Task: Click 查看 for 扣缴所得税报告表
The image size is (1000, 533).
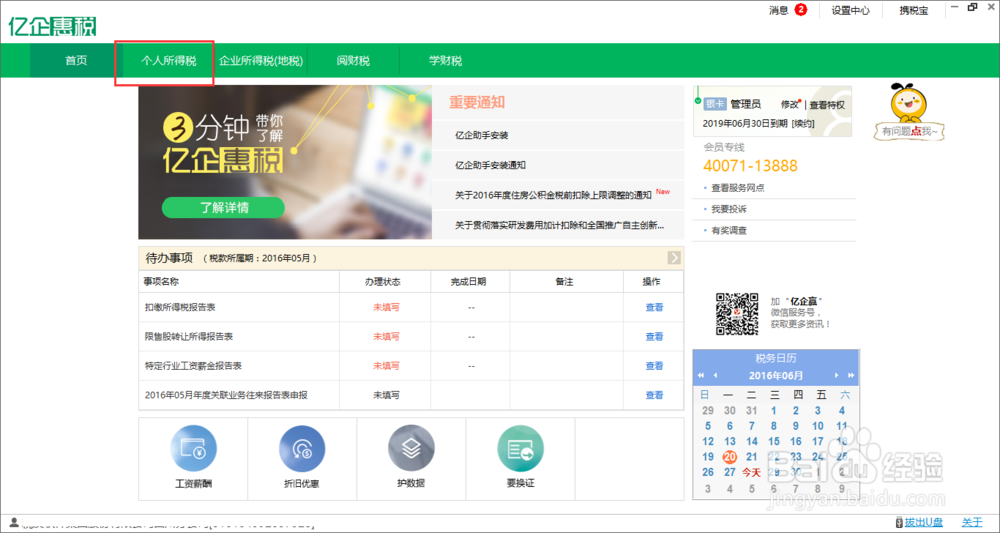Action: [654, 307]
